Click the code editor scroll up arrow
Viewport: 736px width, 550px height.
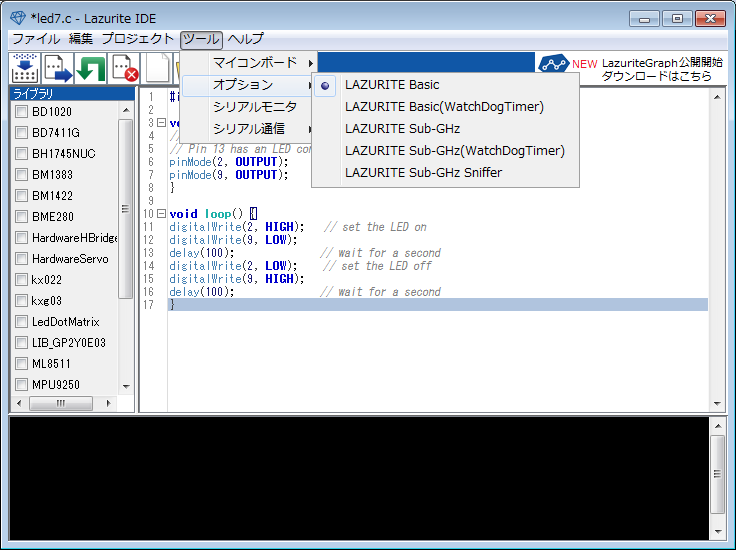click(x=717, y=97)
